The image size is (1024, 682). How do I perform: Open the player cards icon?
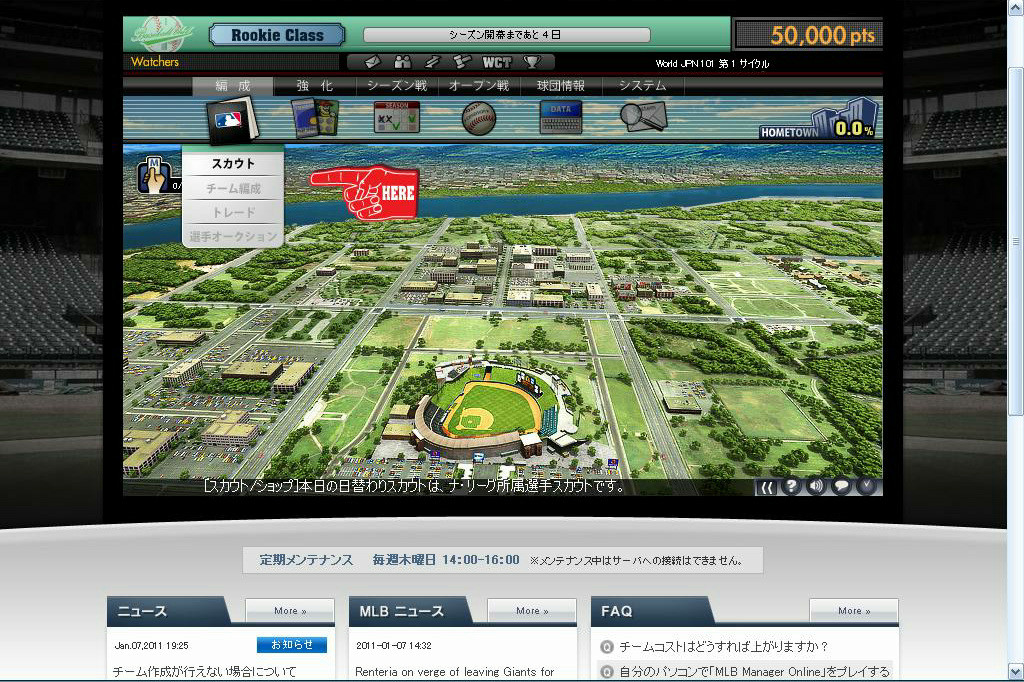314,118
